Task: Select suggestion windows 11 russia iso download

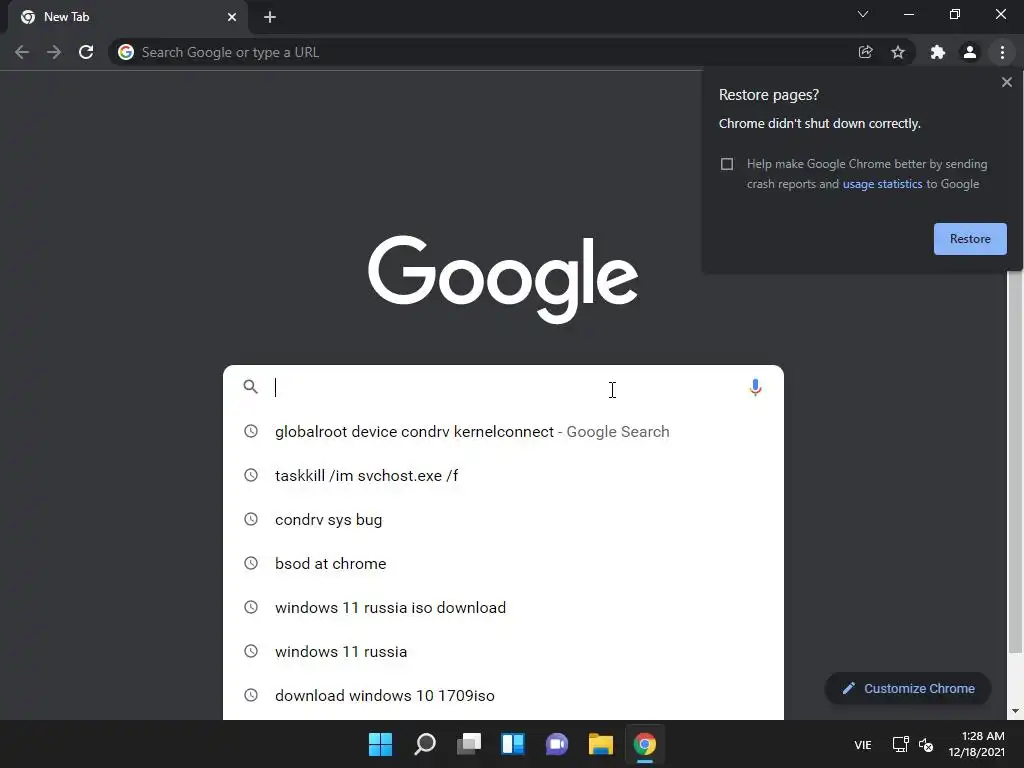Action: 503,607
